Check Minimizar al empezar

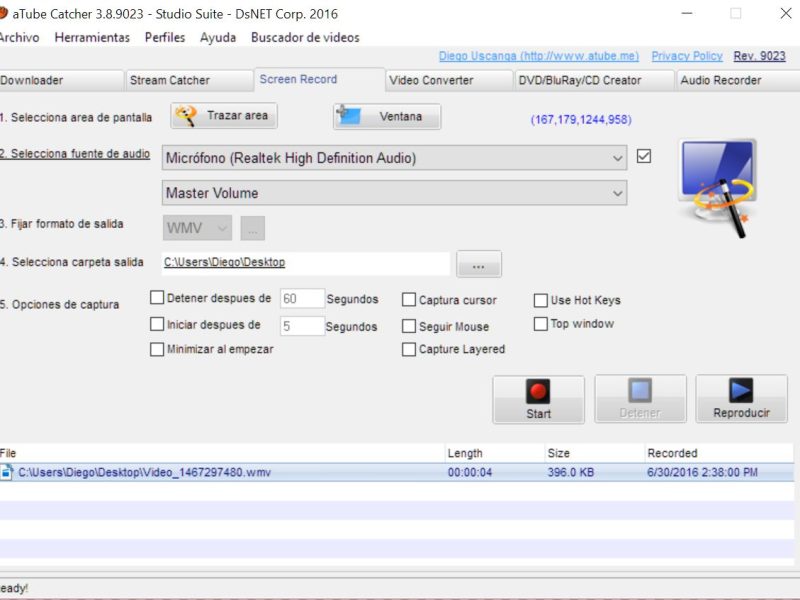click(157, 349)
